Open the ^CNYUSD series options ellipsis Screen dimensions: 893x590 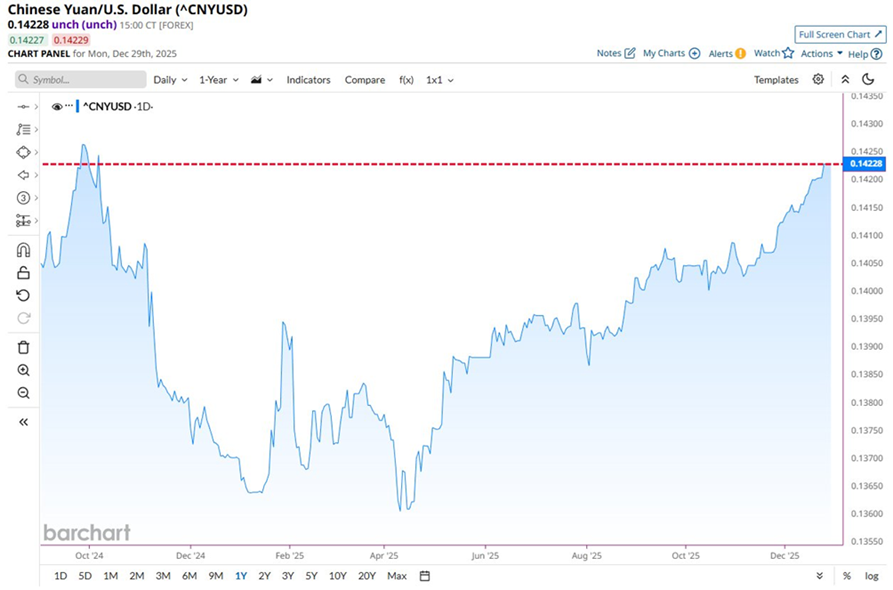(x=69, y=106)
